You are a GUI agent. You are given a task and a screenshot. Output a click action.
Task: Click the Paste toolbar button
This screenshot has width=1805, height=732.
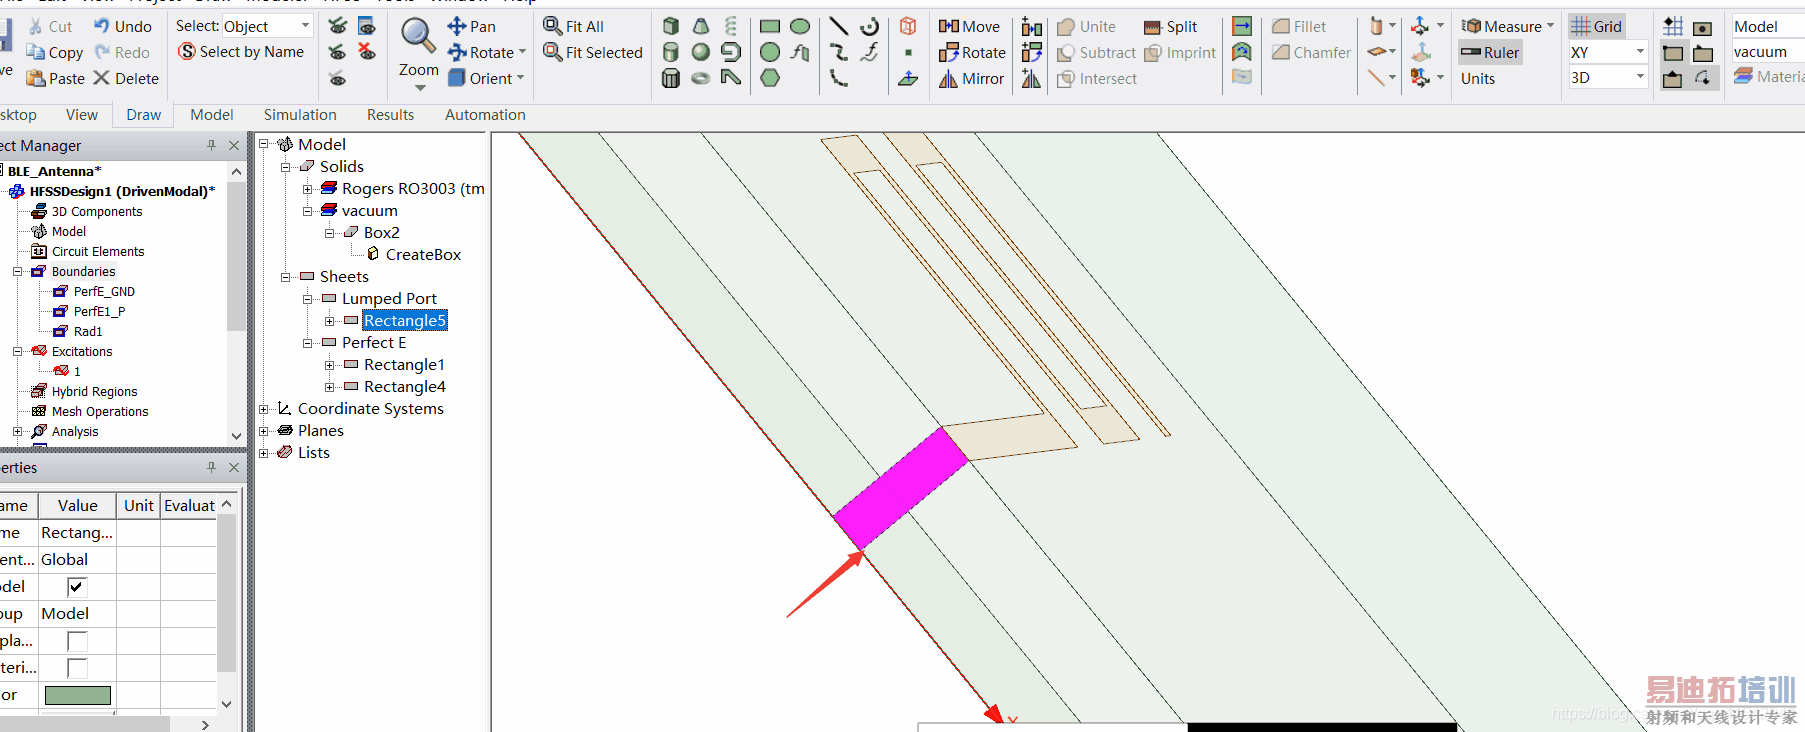coord(55,78)
